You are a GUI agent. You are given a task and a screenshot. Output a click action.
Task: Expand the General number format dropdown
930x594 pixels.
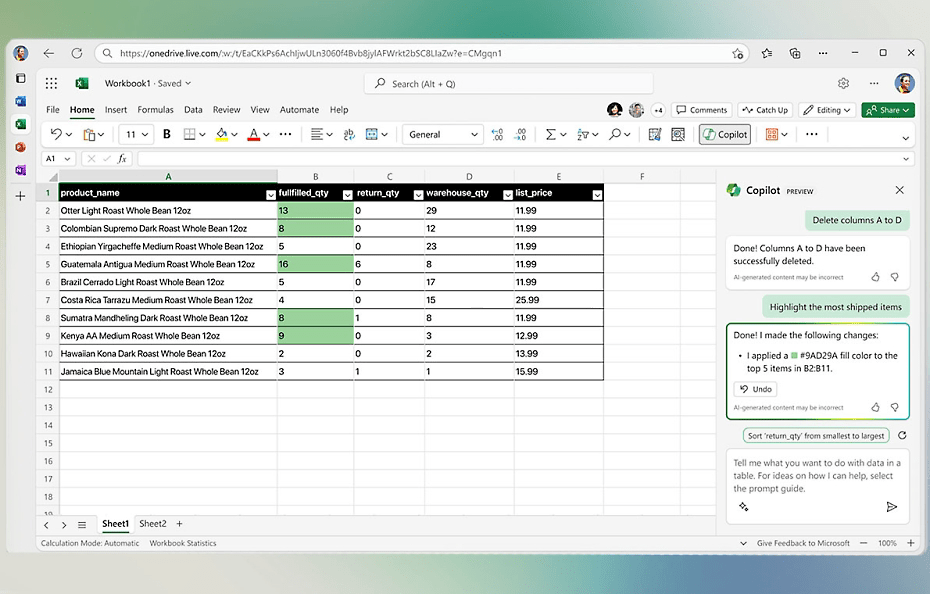pos(473,134)
